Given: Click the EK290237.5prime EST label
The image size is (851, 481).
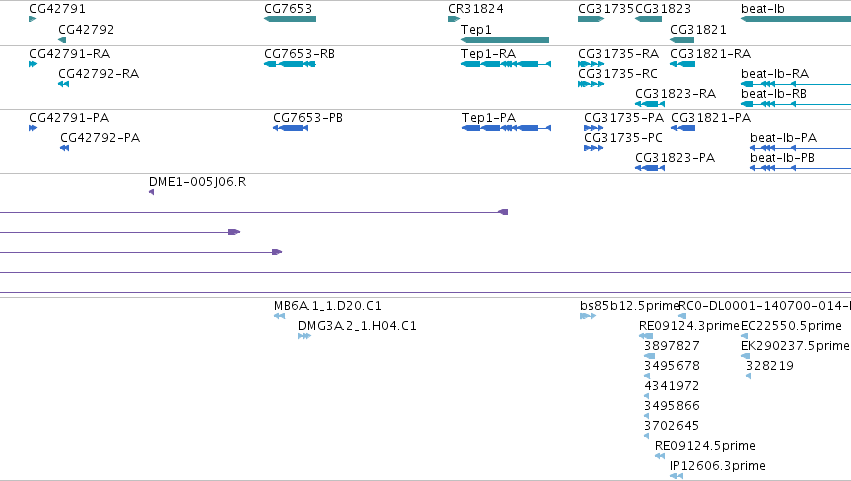Looking at the screenshot, I should pyautogui.click(x=795, y=346).
